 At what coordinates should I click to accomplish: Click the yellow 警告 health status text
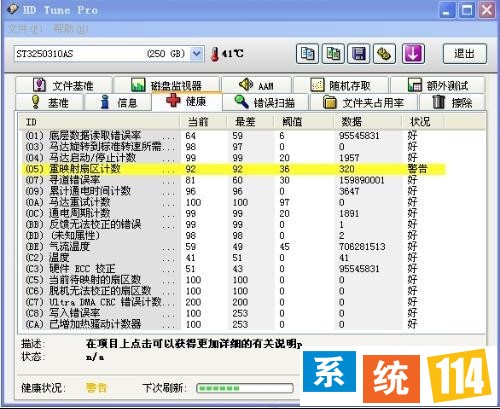coord(96,388)
